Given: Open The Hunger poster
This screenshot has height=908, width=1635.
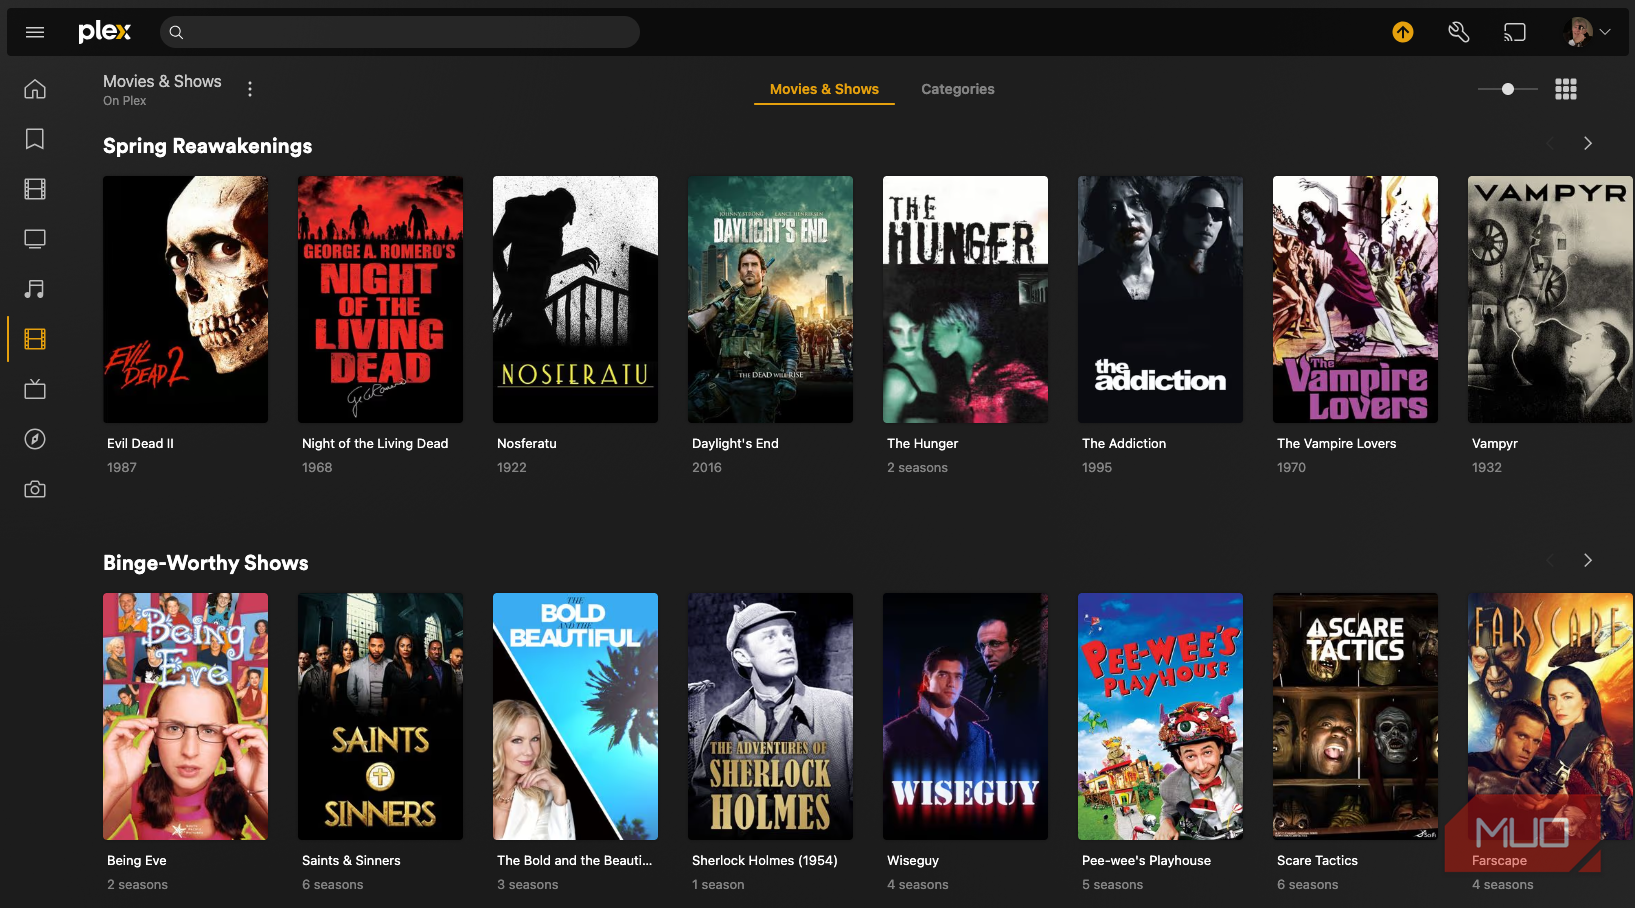Looking at the screenshot, I should pyautogui.click(x=965, y=299).
